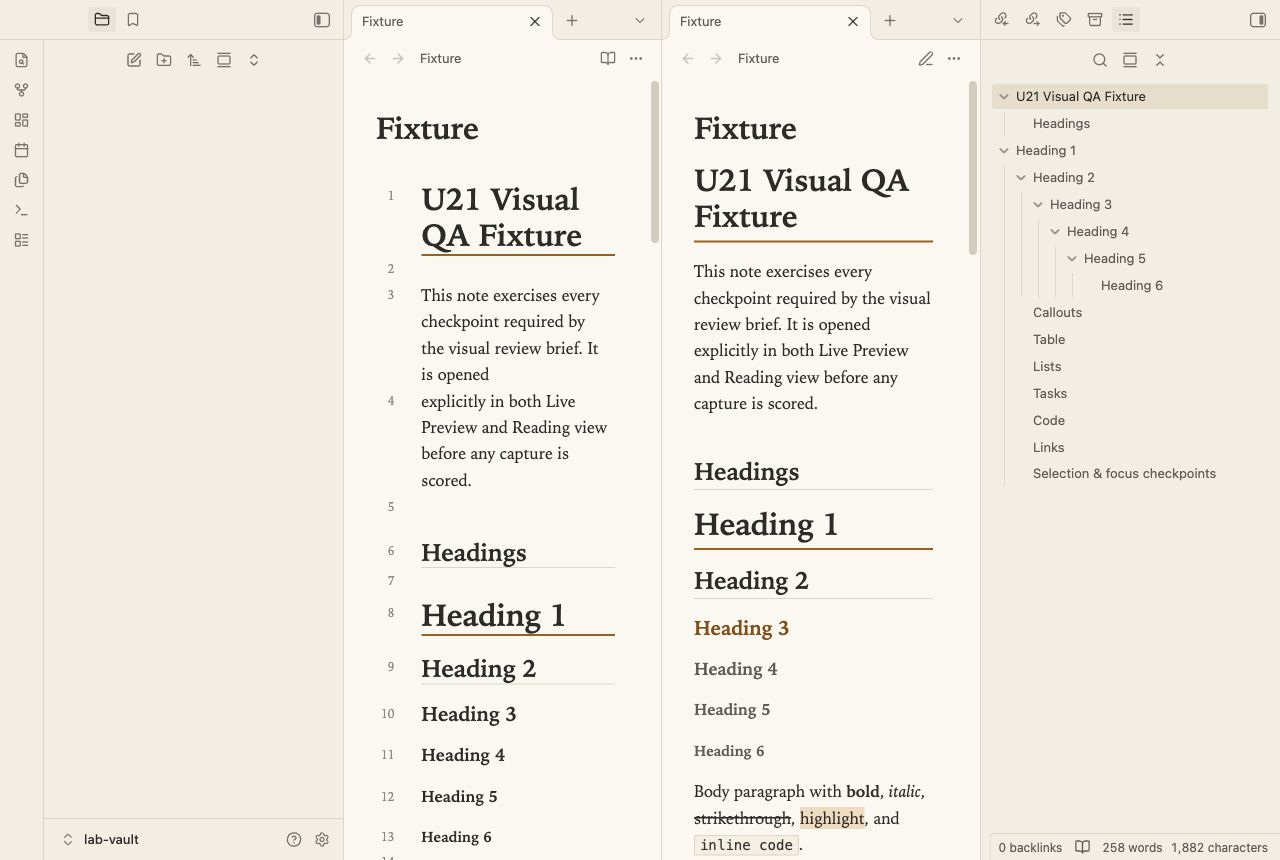The width and height of the screenshot is (1280, 860).
Task: Add new tab in right pane
Action: [x=890, y=20]
